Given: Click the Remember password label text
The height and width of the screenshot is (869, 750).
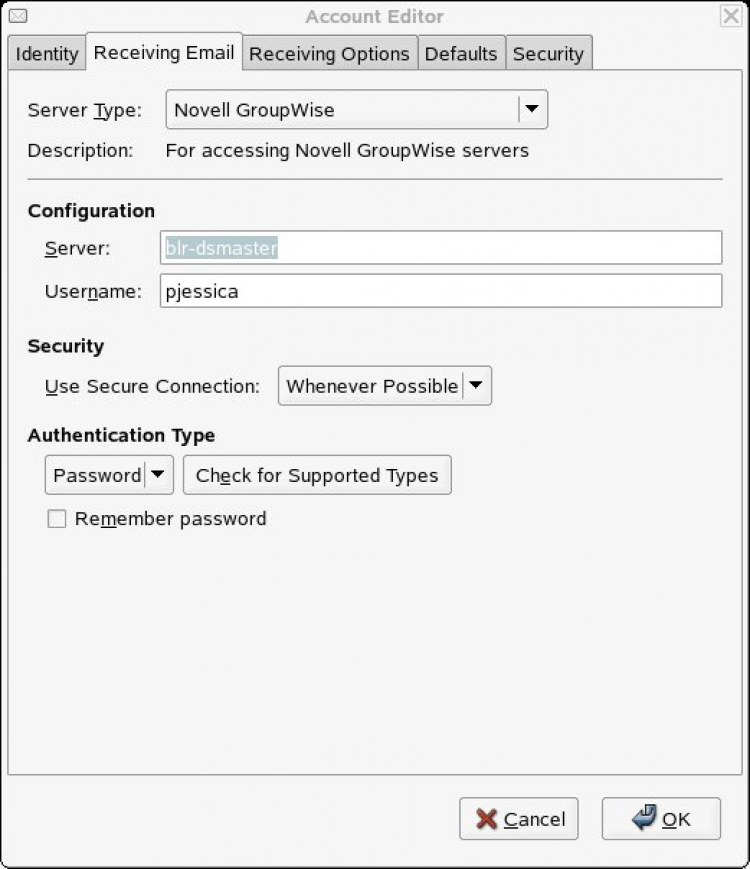Looking at the screenshot, I should click(x=170, y=519).
